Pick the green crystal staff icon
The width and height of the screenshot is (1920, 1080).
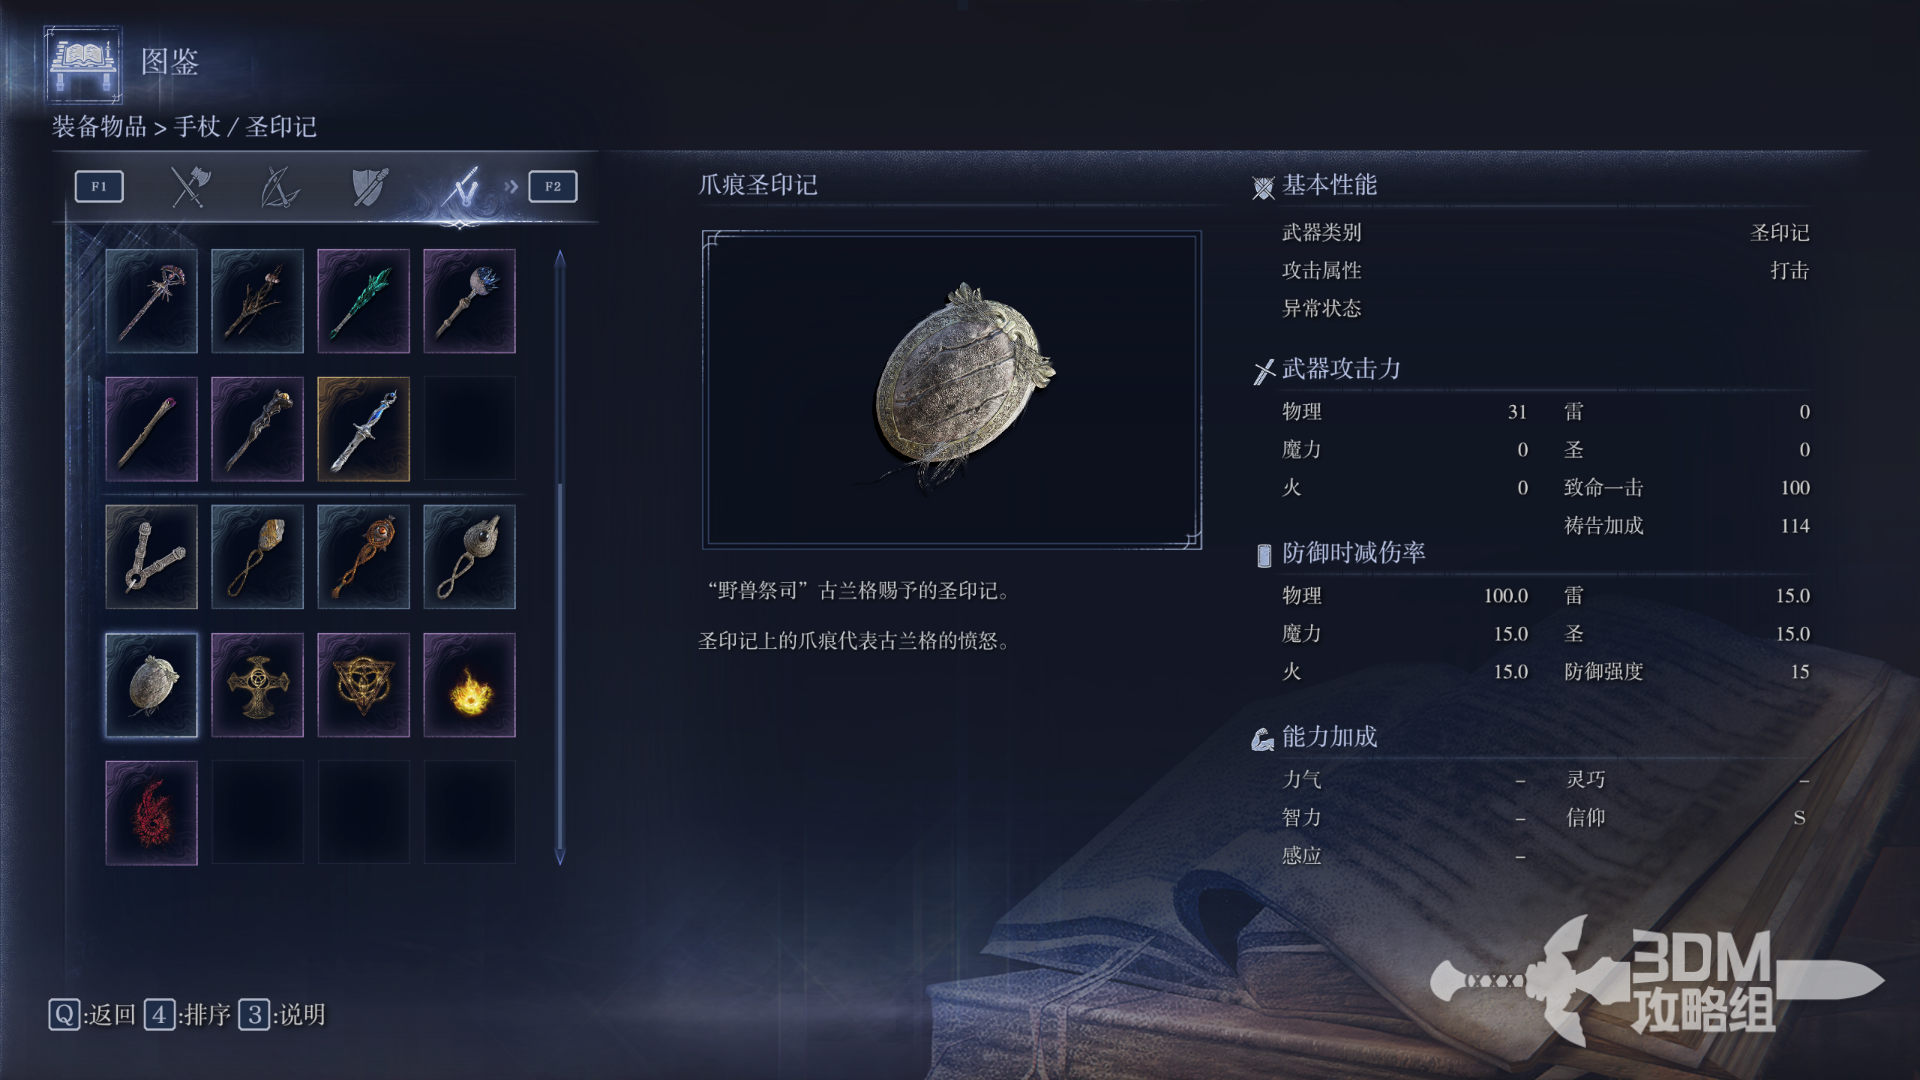[363, 301]
